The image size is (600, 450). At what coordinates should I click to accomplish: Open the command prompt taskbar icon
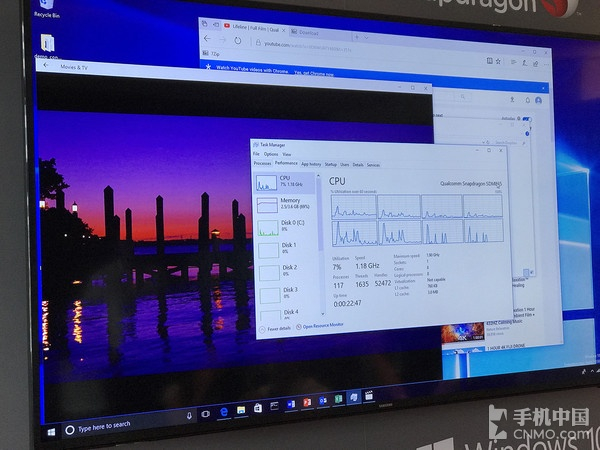pos(274,406)
